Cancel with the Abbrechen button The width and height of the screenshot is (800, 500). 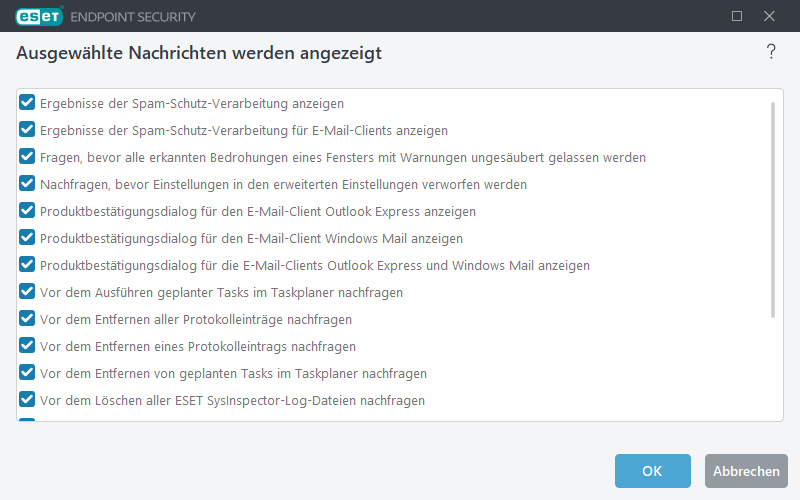[x=746, y=471]
